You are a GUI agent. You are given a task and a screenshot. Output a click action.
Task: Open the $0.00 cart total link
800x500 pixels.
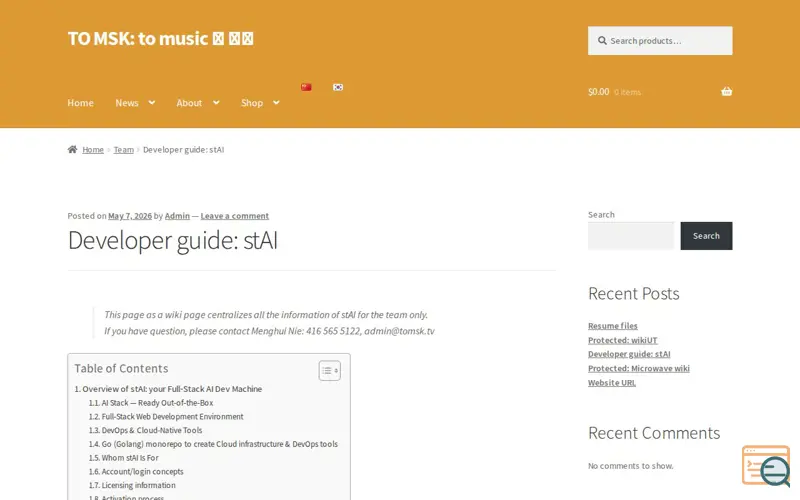(614, 92)
